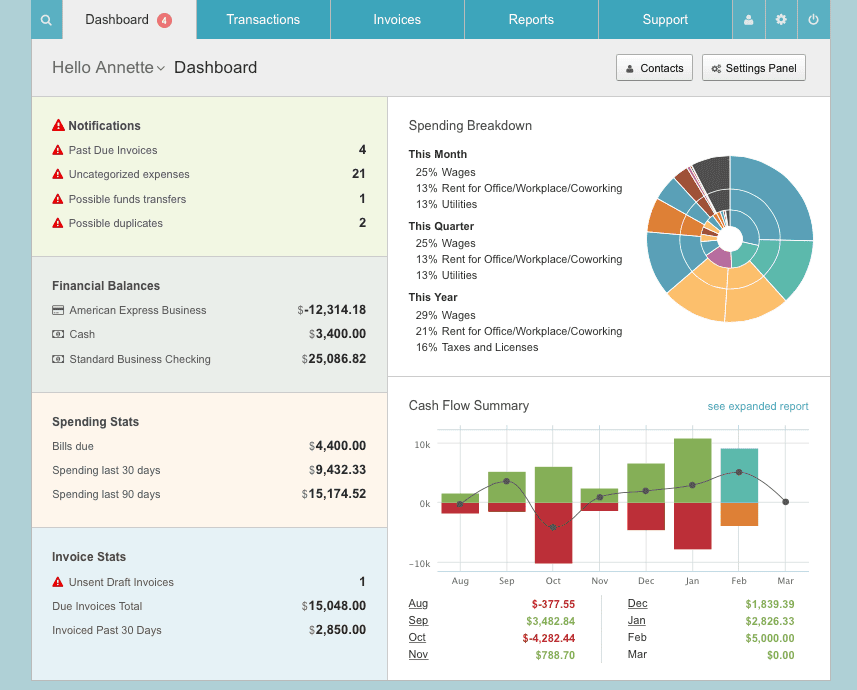Click the Possible duplicates warning icon
Image resolution: width=857 pixels, height=690 pixels.
coord(57,223)
